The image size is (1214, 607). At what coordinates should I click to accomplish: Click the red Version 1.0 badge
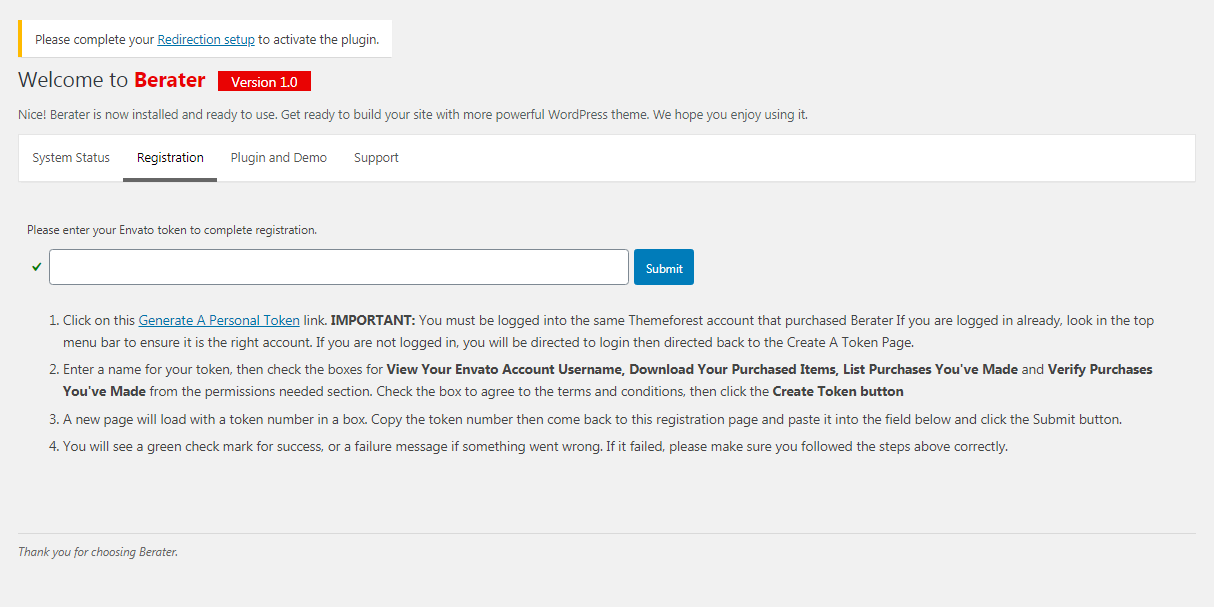pos(264,82)
